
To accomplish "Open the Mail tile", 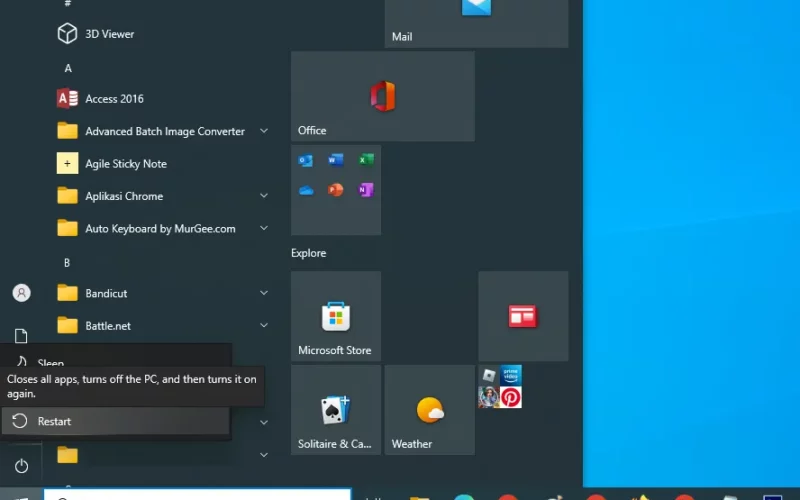I will (x=477, y=23).
